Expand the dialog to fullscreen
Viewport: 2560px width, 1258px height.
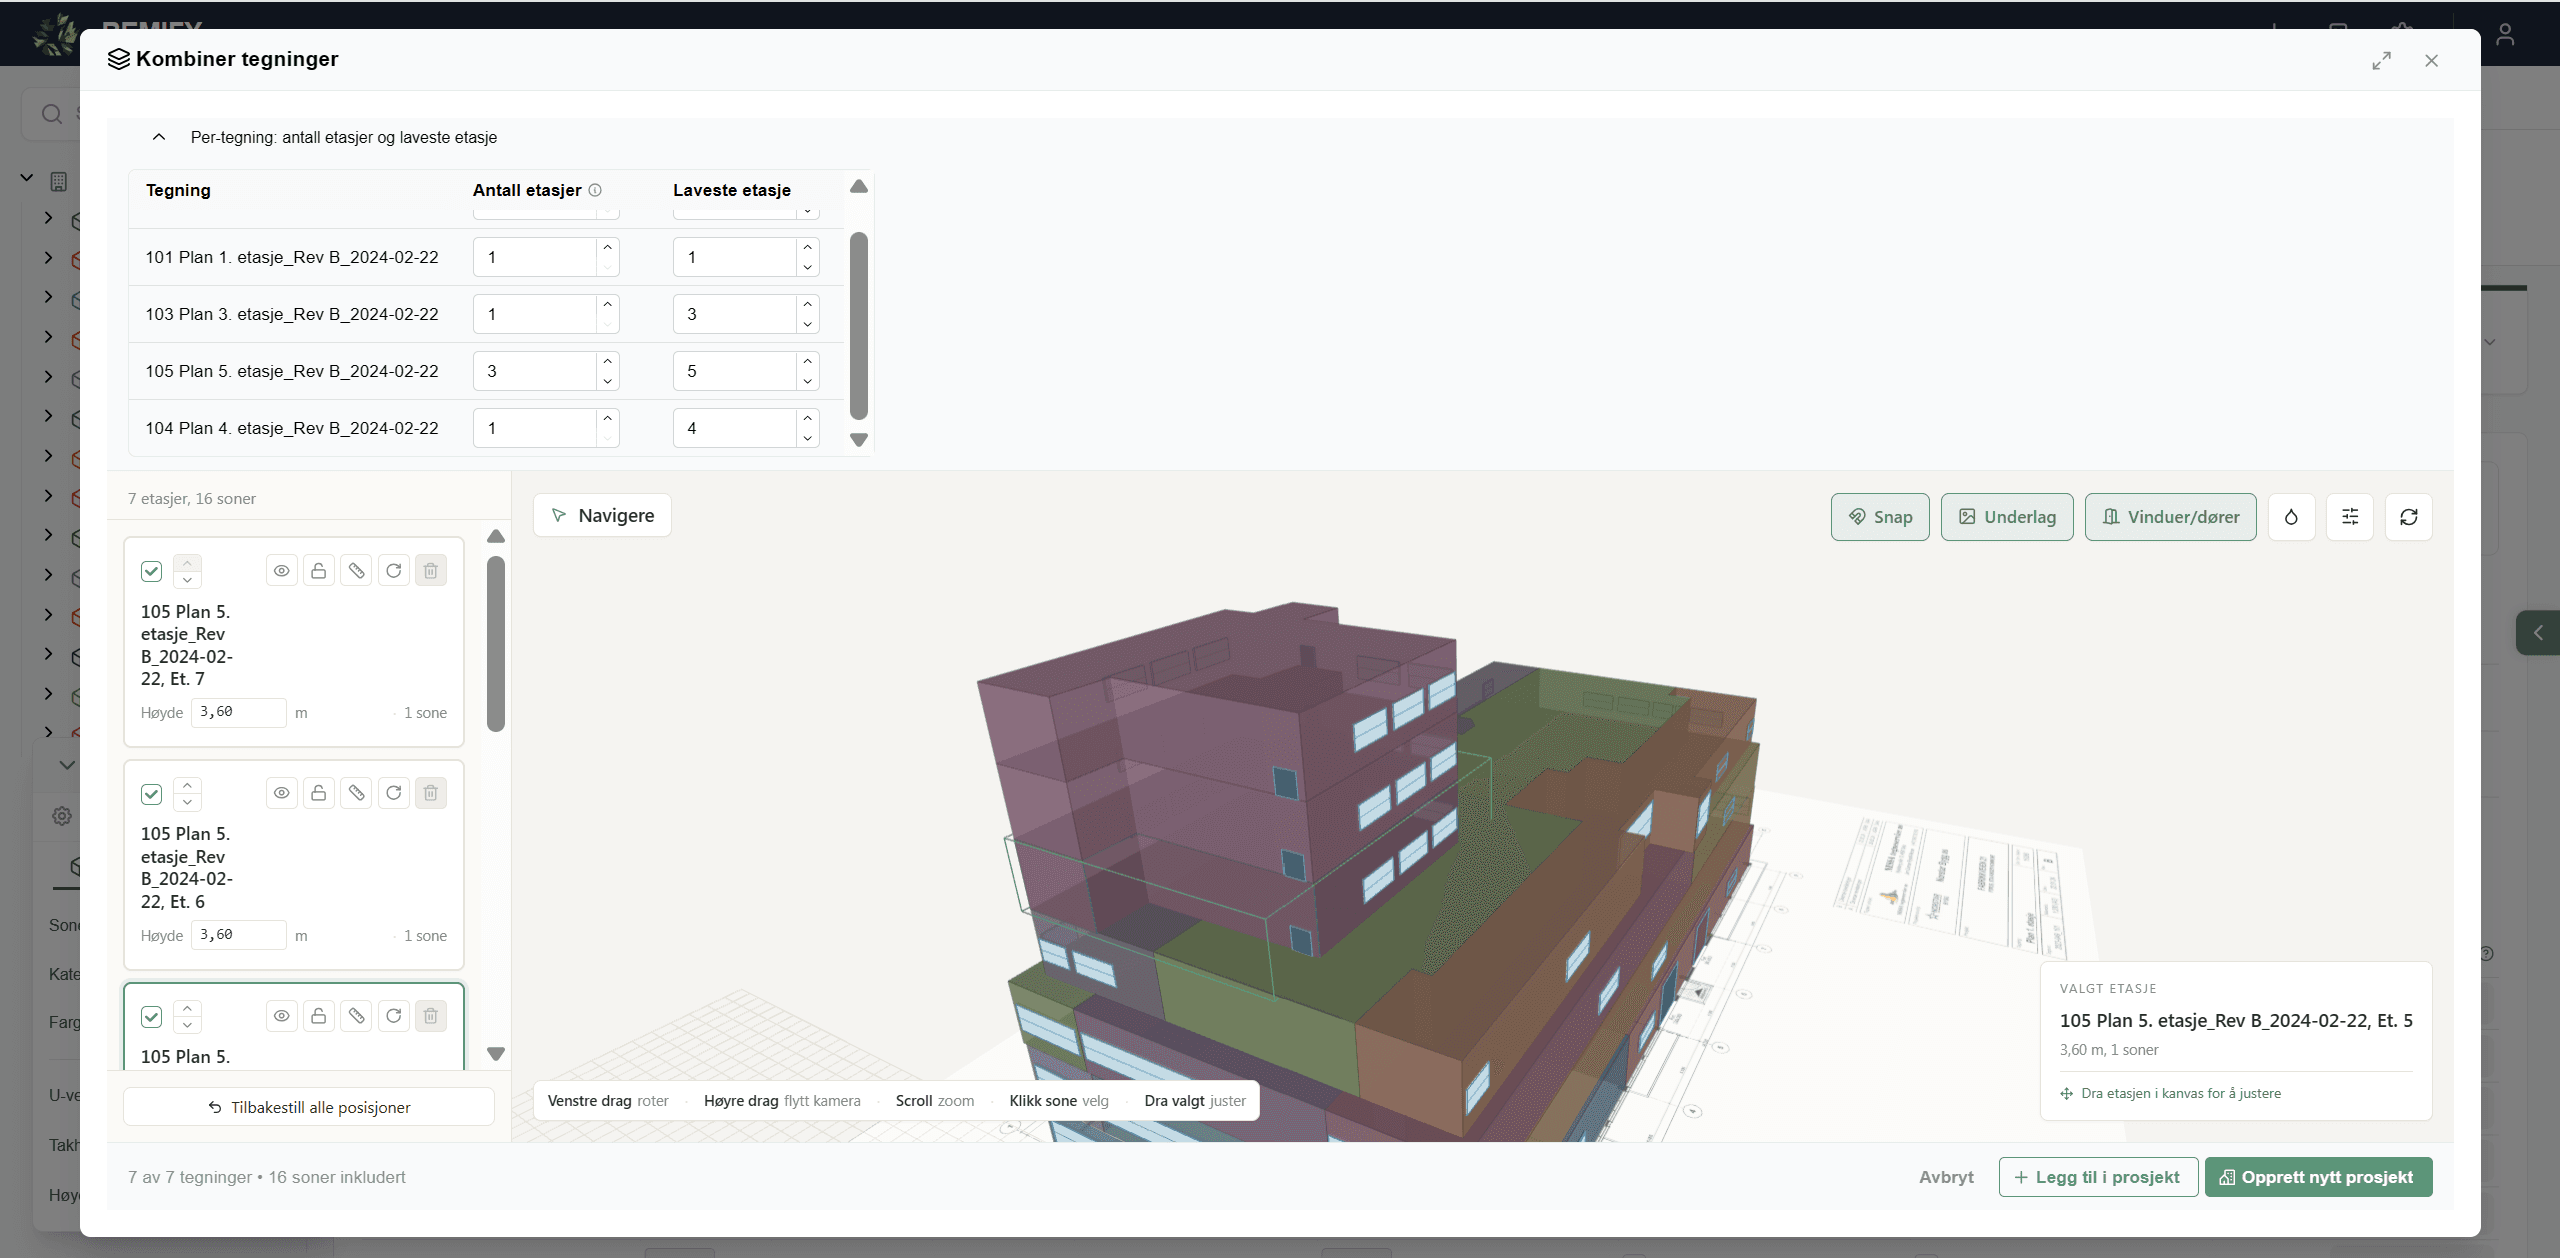[x=2382, y=61]
